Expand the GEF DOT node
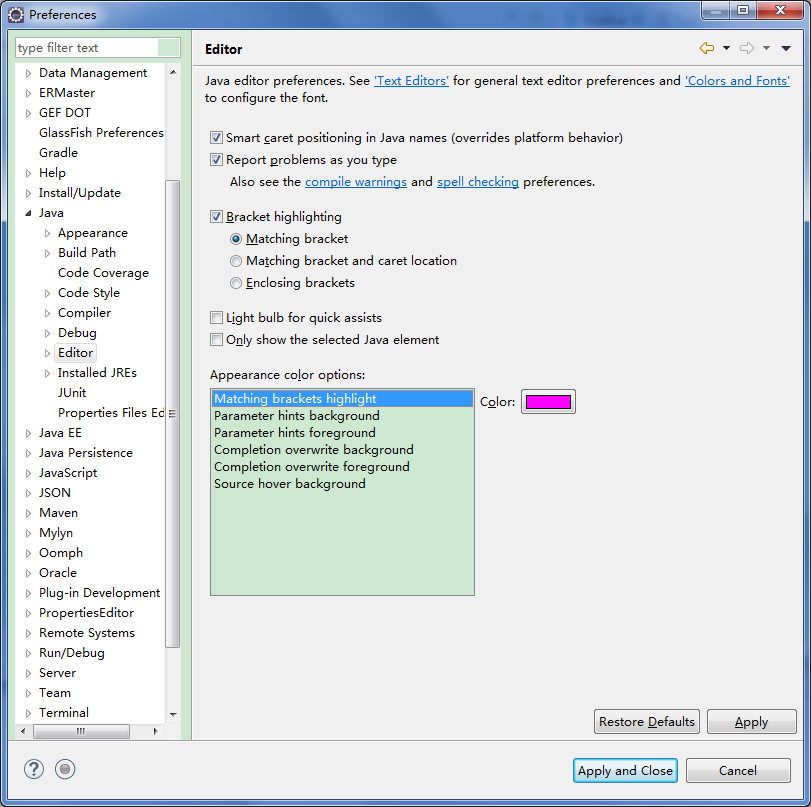This screenshot has height=807, width=811. [x=28, y=113]
